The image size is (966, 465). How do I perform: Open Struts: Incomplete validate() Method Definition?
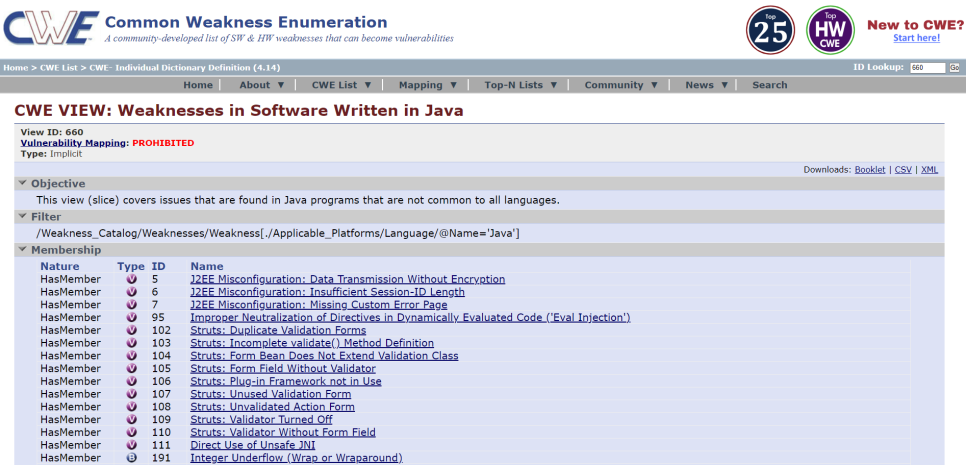point(312,343)
